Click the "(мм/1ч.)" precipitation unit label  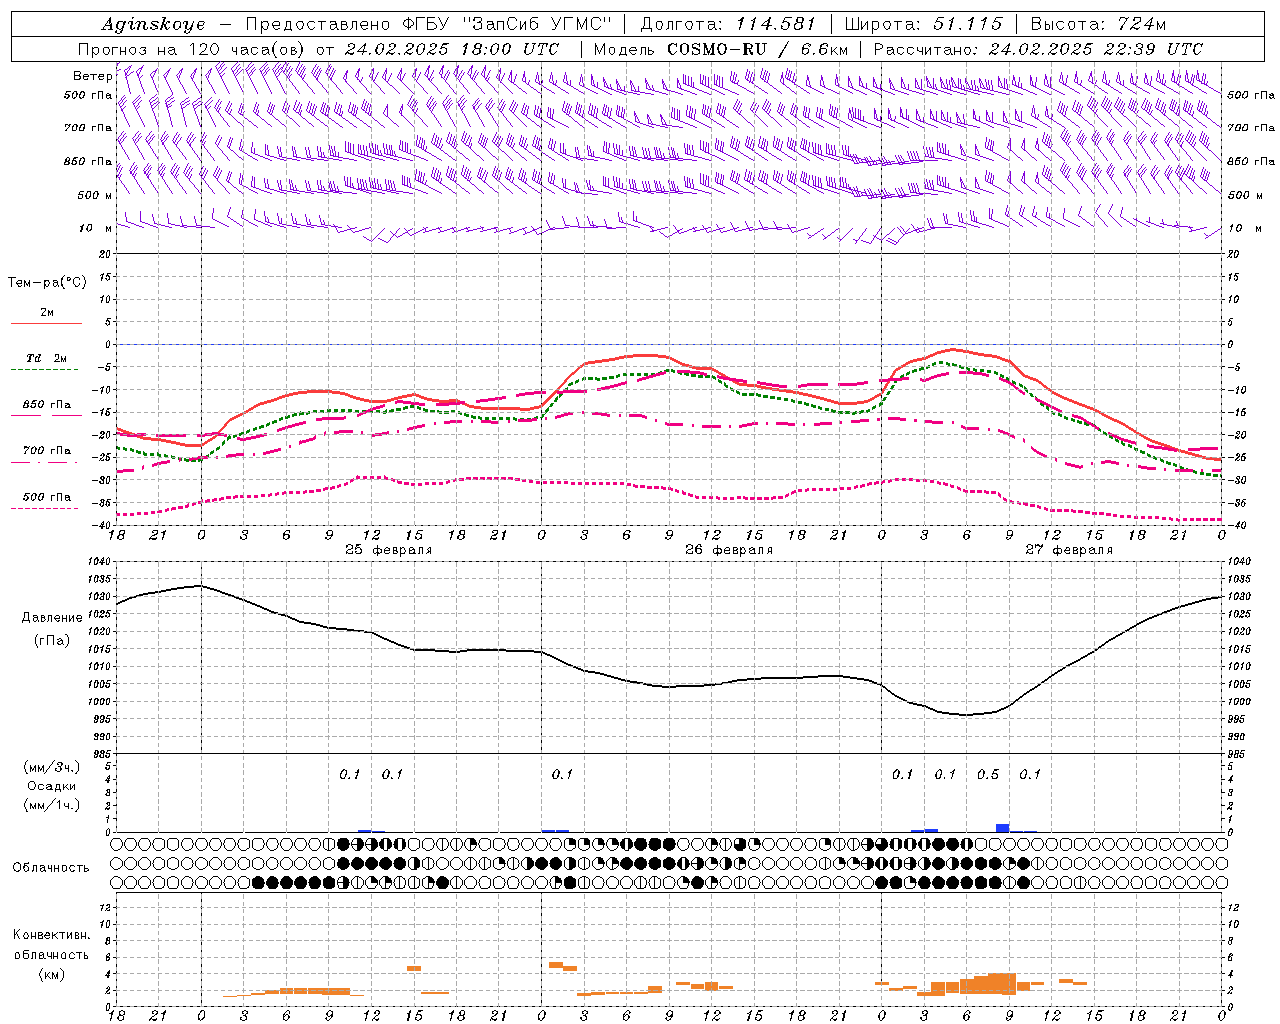(52, 805)
